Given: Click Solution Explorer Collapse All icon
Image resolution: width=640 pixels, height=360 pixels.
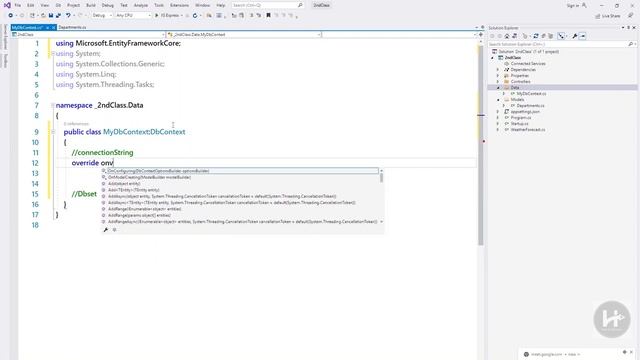Looking at the screenshot, I should 543,36.
